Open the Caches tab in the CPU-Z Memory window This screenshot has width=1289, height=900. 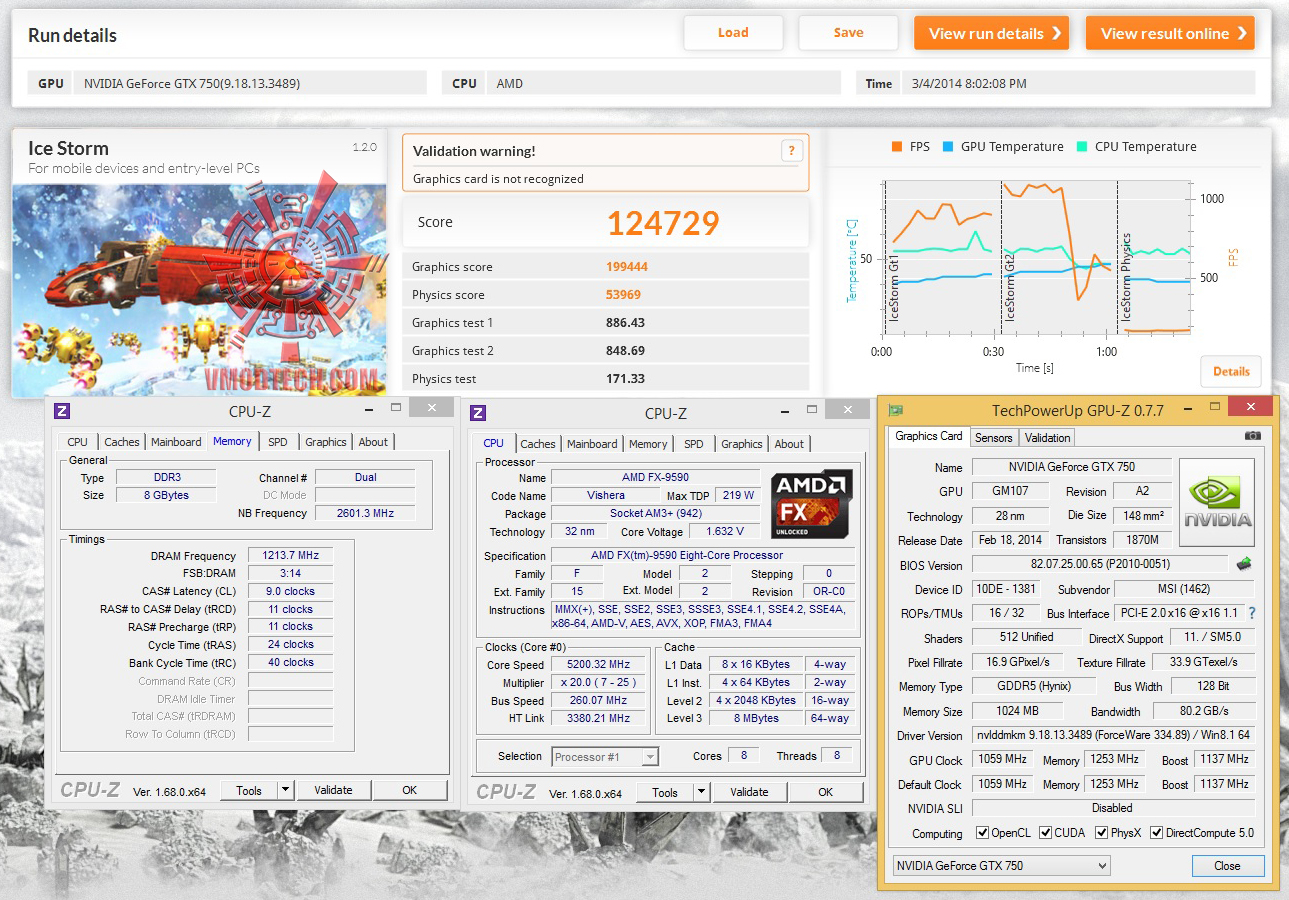point(122,442)
